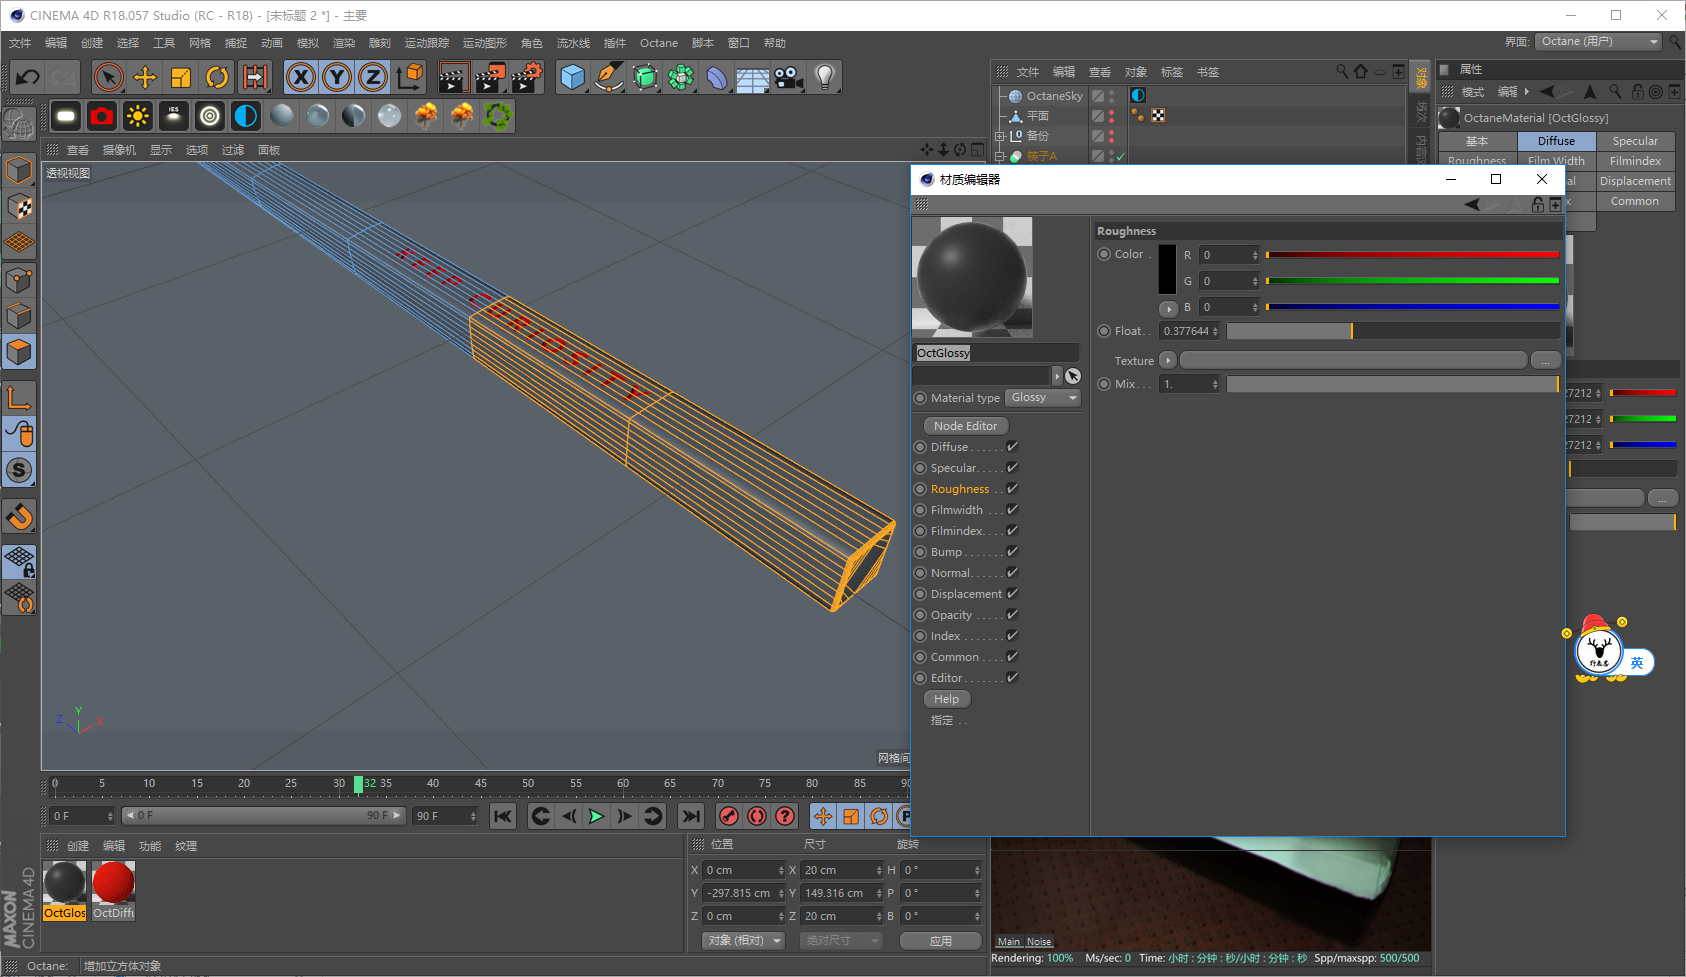Enable the Snap magnet tool
Viewport: 1686px width, 977px height.
pyautogui.click(x=19, y=517)
